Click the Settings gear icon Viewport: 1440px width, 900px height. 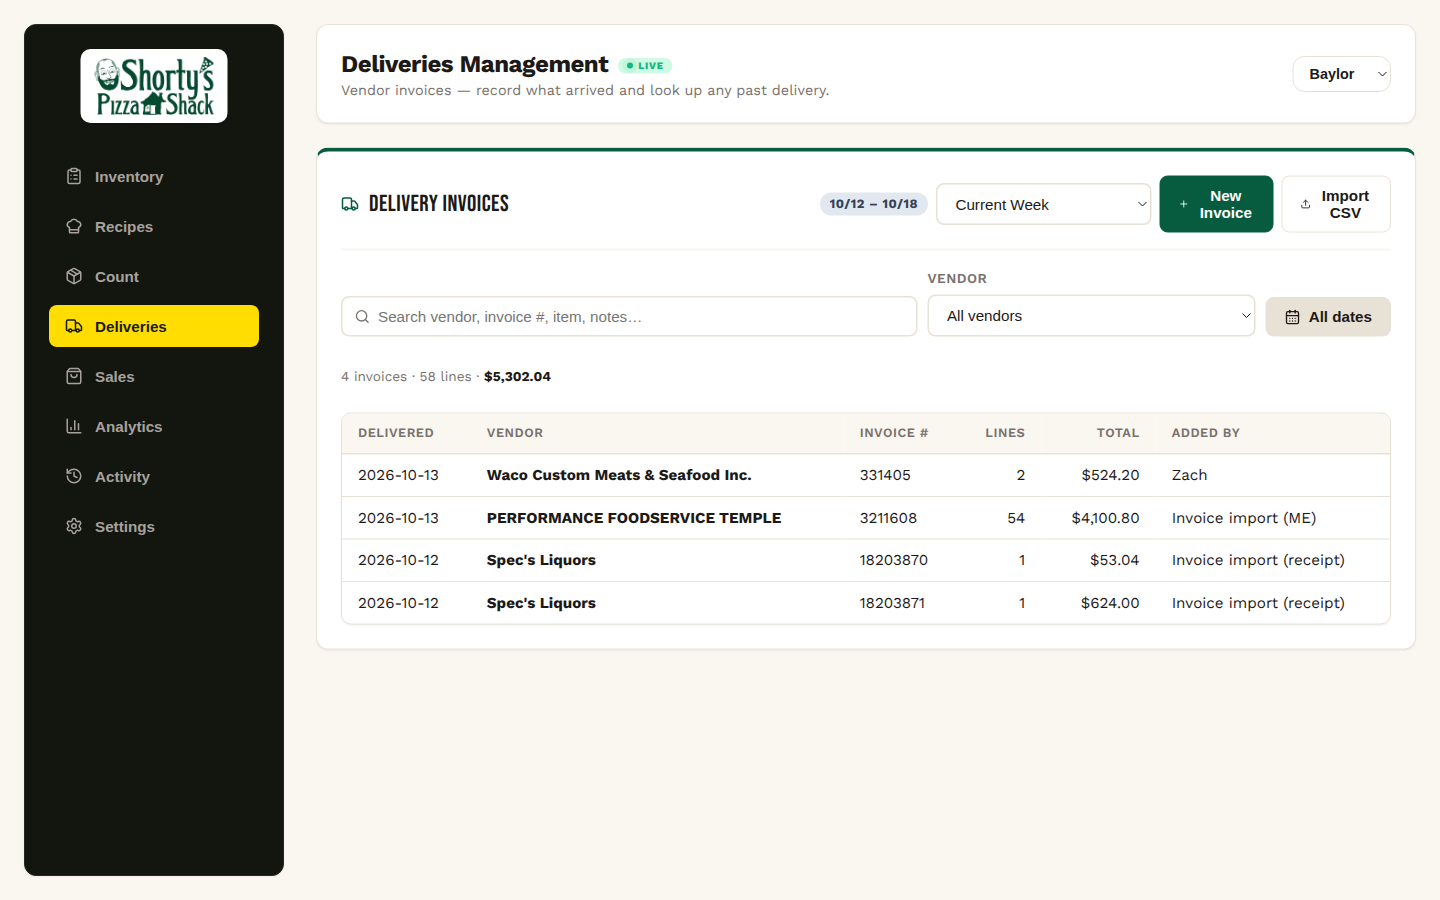coord(74,526)
